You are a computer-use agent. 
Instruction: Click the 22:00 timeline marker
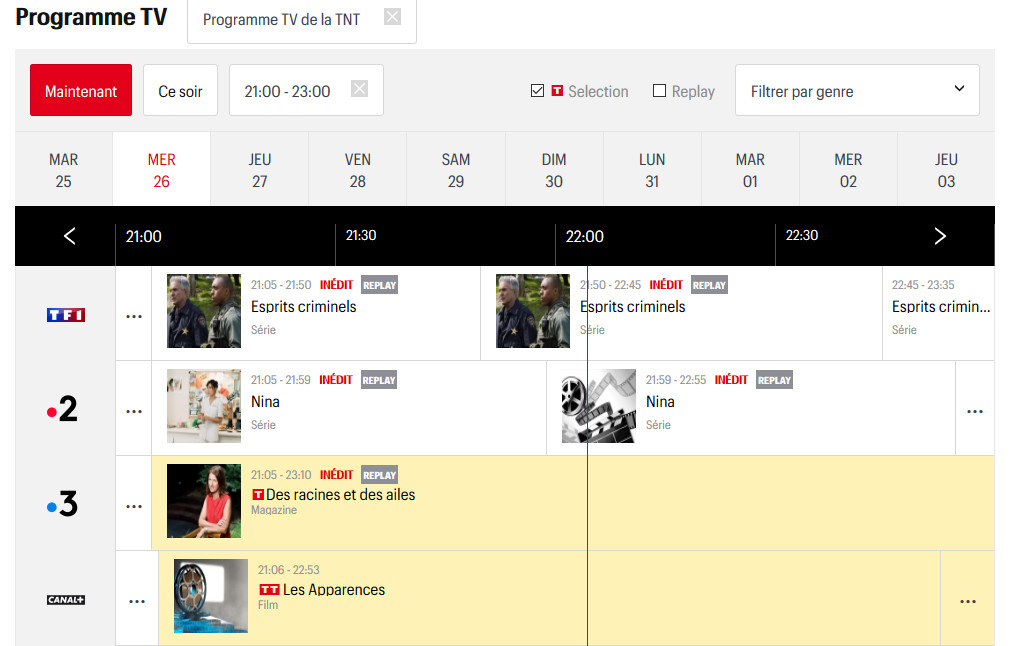(x=585, y=236)
